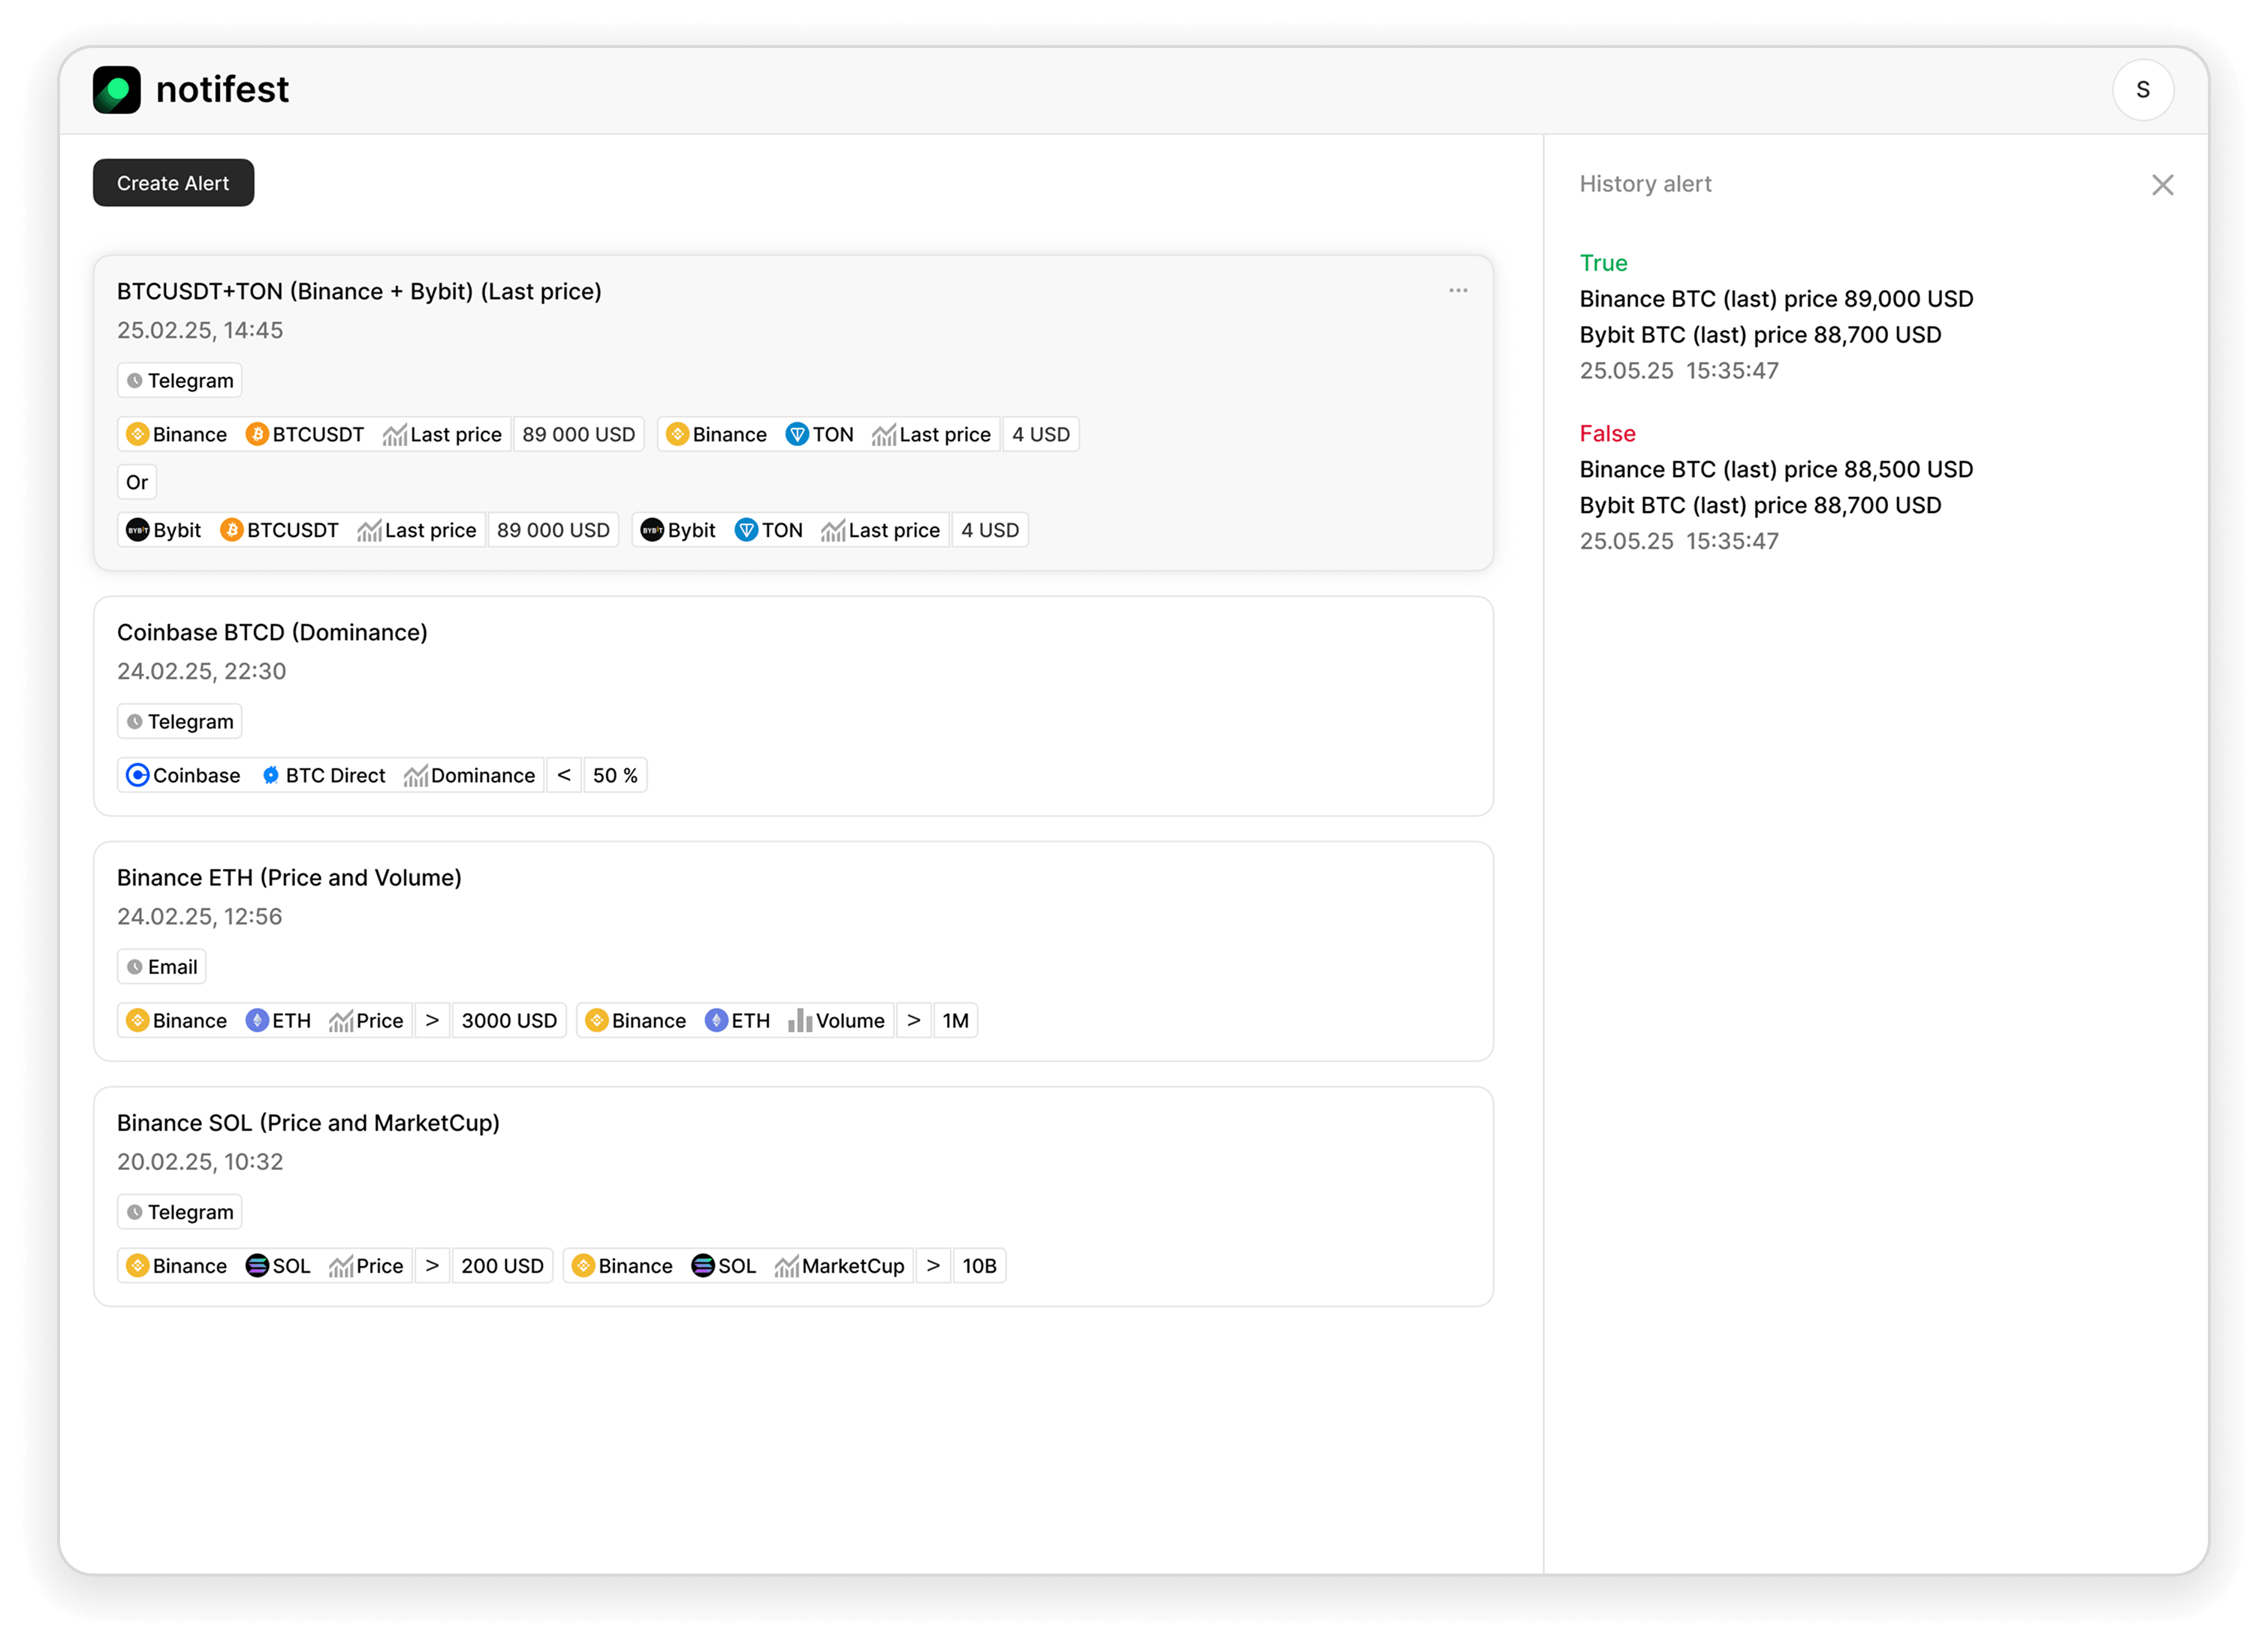The image size is (2268, 1646).
Task: Open the user avatar S menu
Action: (2142, 90)
